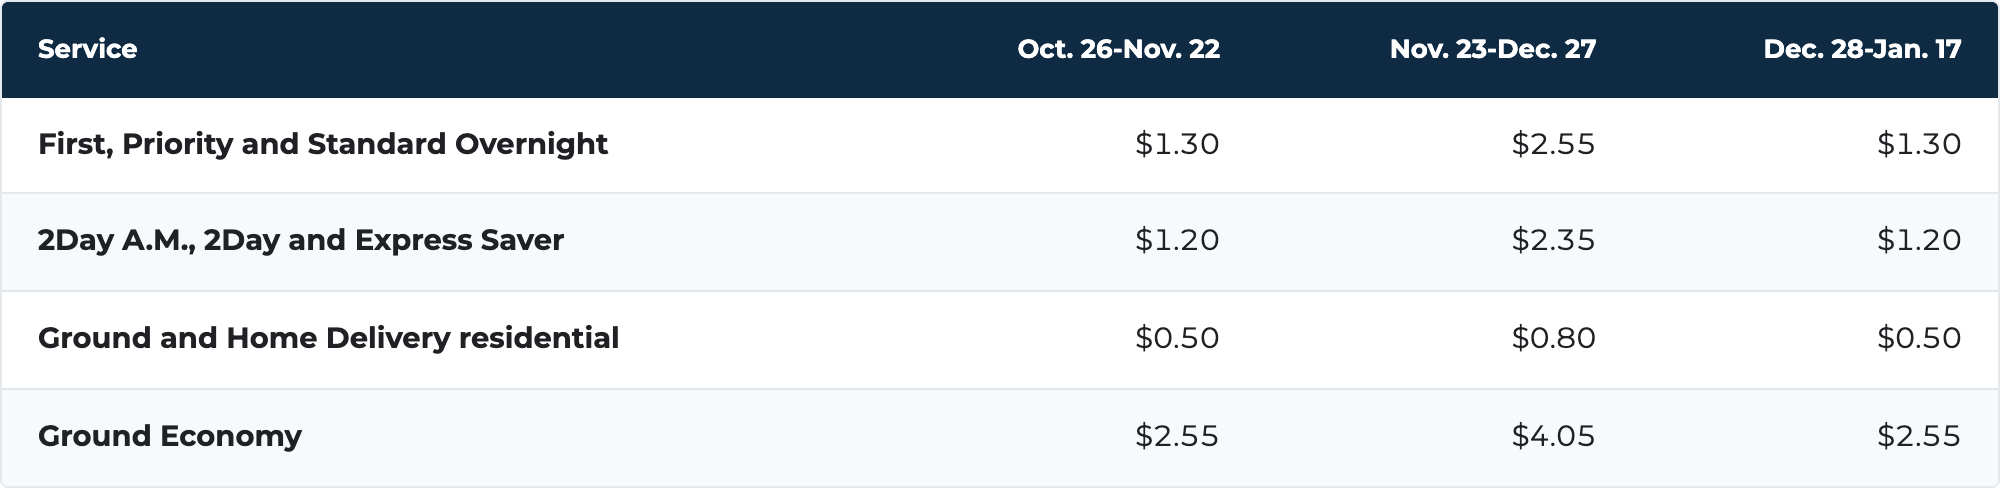Select the $1.20 2Day rate for Oct. 26-Nov. 22

(x=1177, y=241)
